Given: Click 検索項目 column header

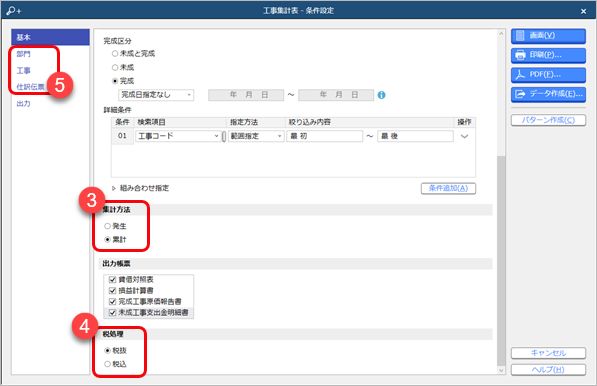Looking at the screenshot, I should [151, 122].
